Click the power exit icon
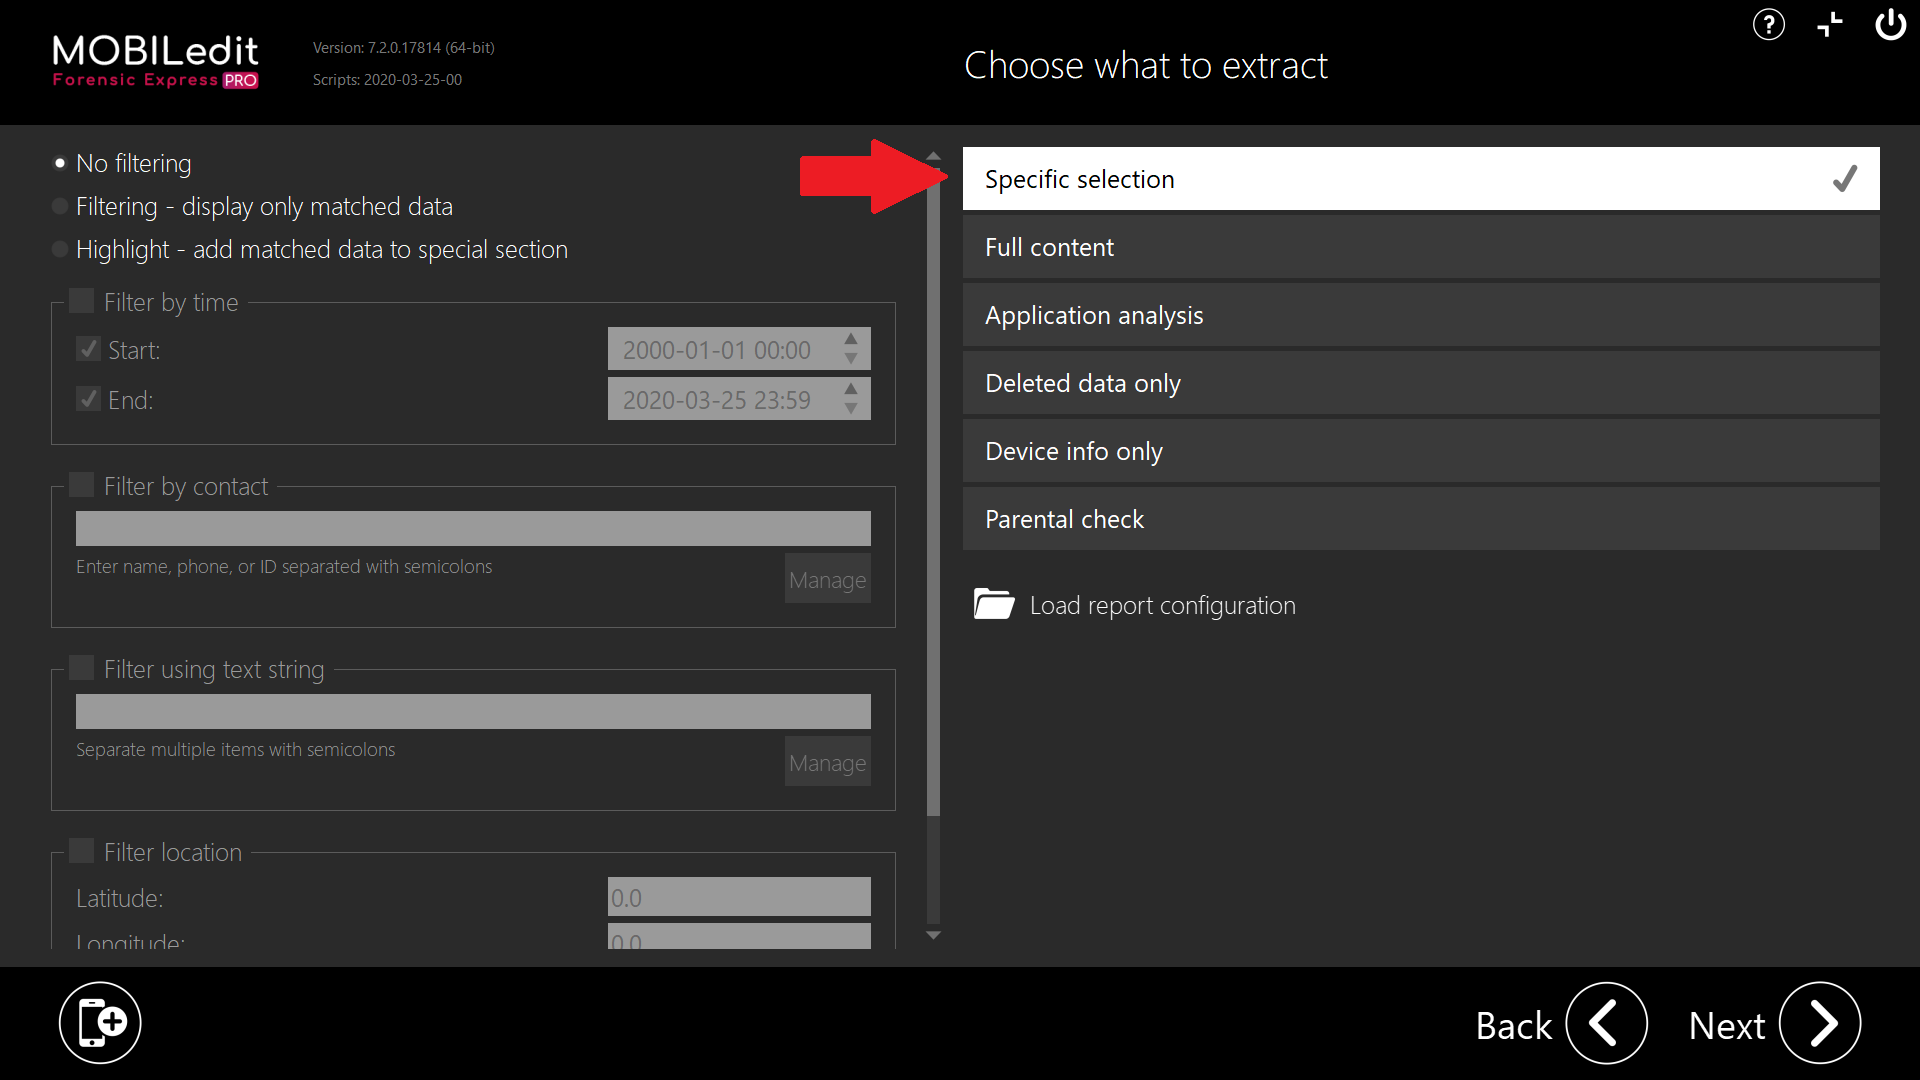 (x=1890, y=24)
